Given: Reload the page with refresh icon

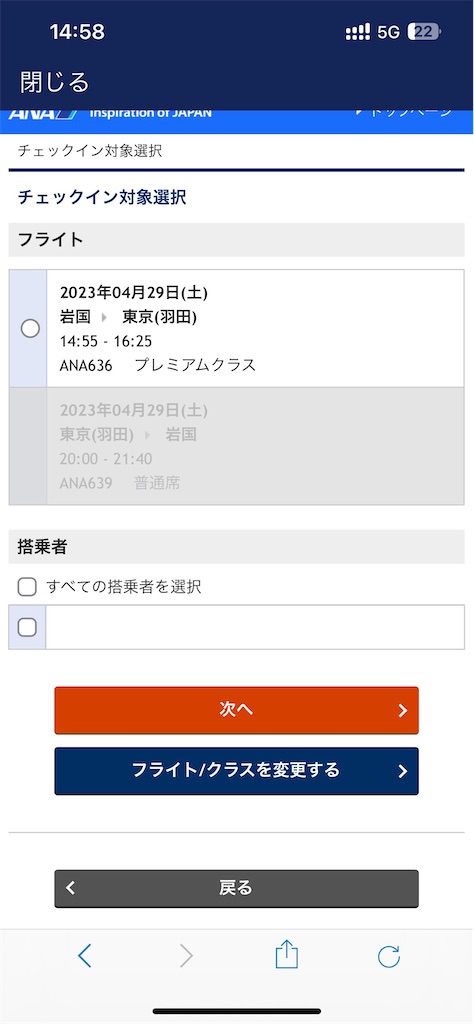Looking at the screenshot, I should point(389,956).
